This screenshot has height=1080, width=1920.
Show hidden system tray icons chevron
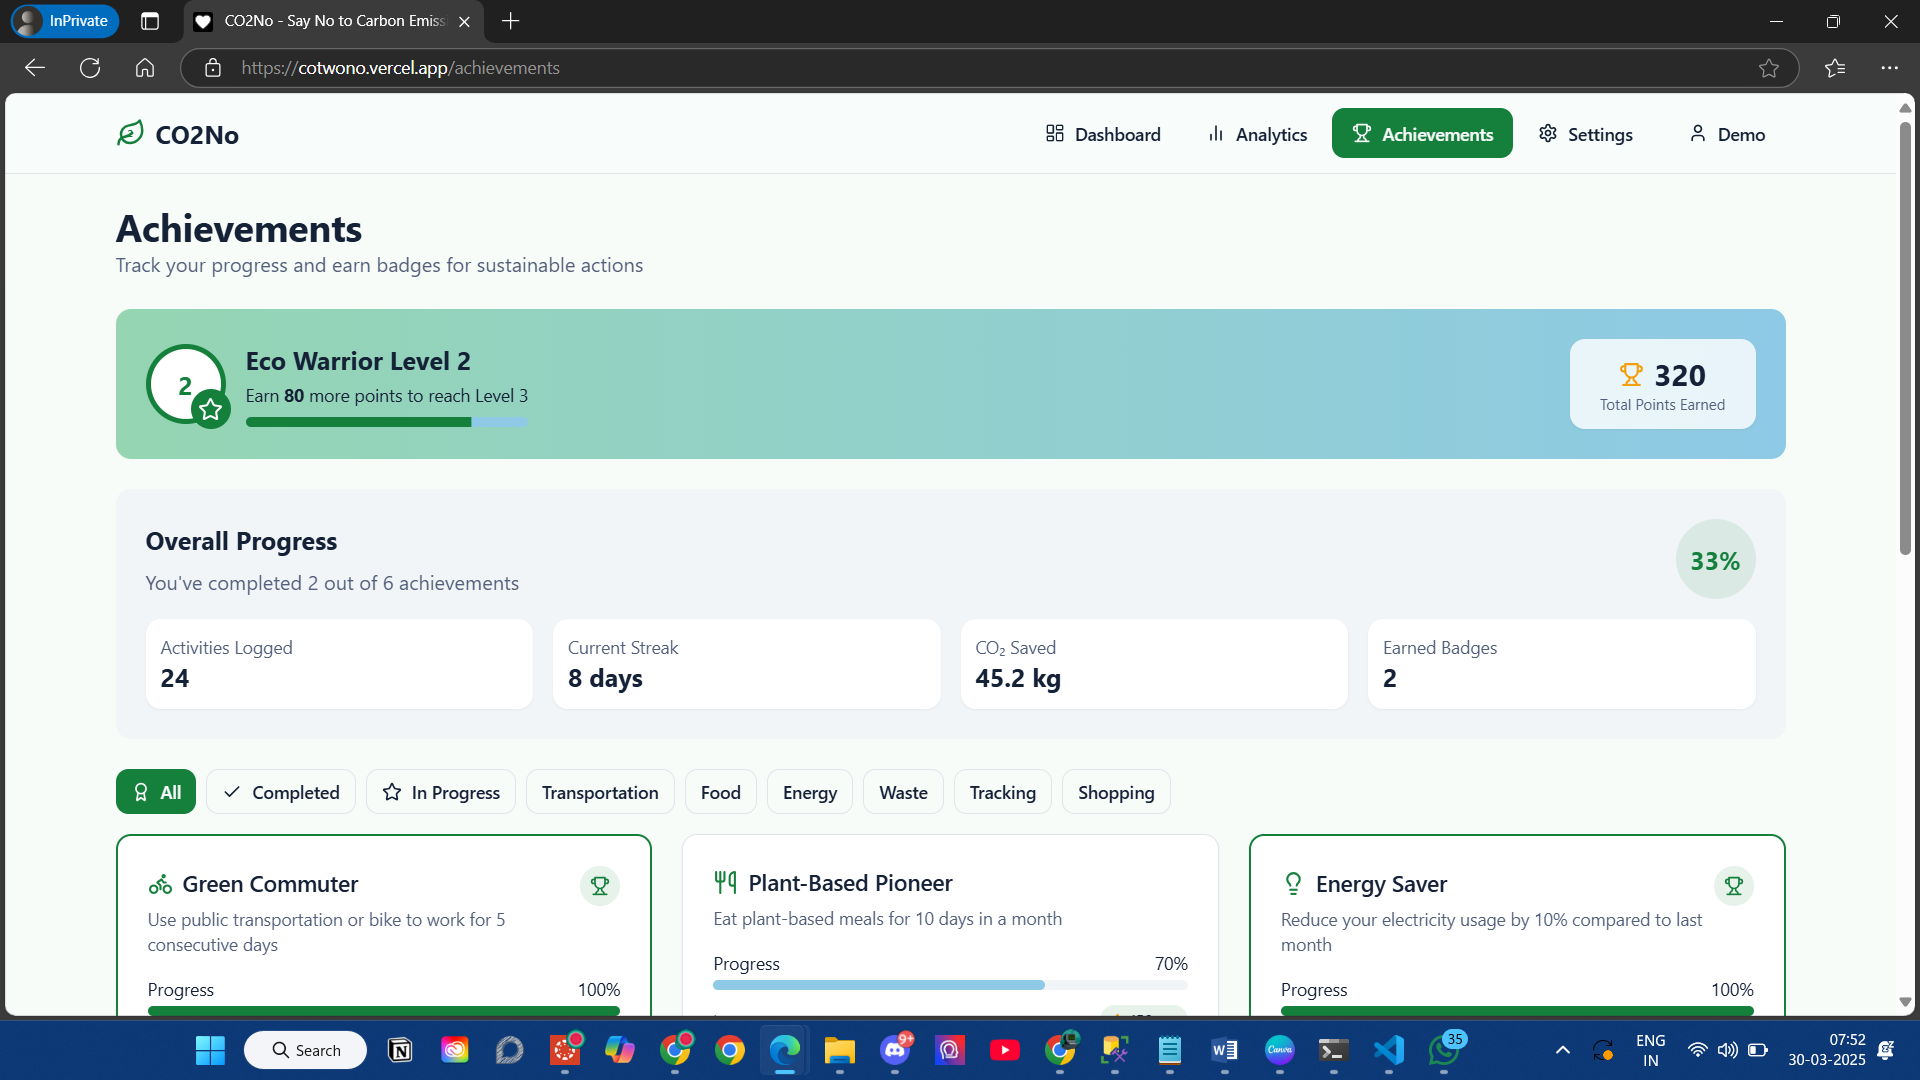[1562, 1050]
